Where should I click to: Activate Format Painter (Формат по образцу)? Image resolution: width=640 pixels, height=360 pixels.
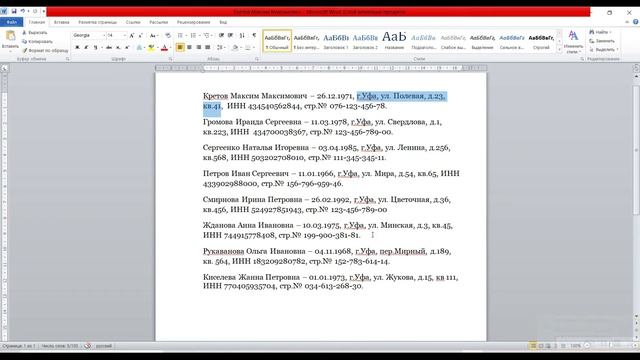(45, 50)
